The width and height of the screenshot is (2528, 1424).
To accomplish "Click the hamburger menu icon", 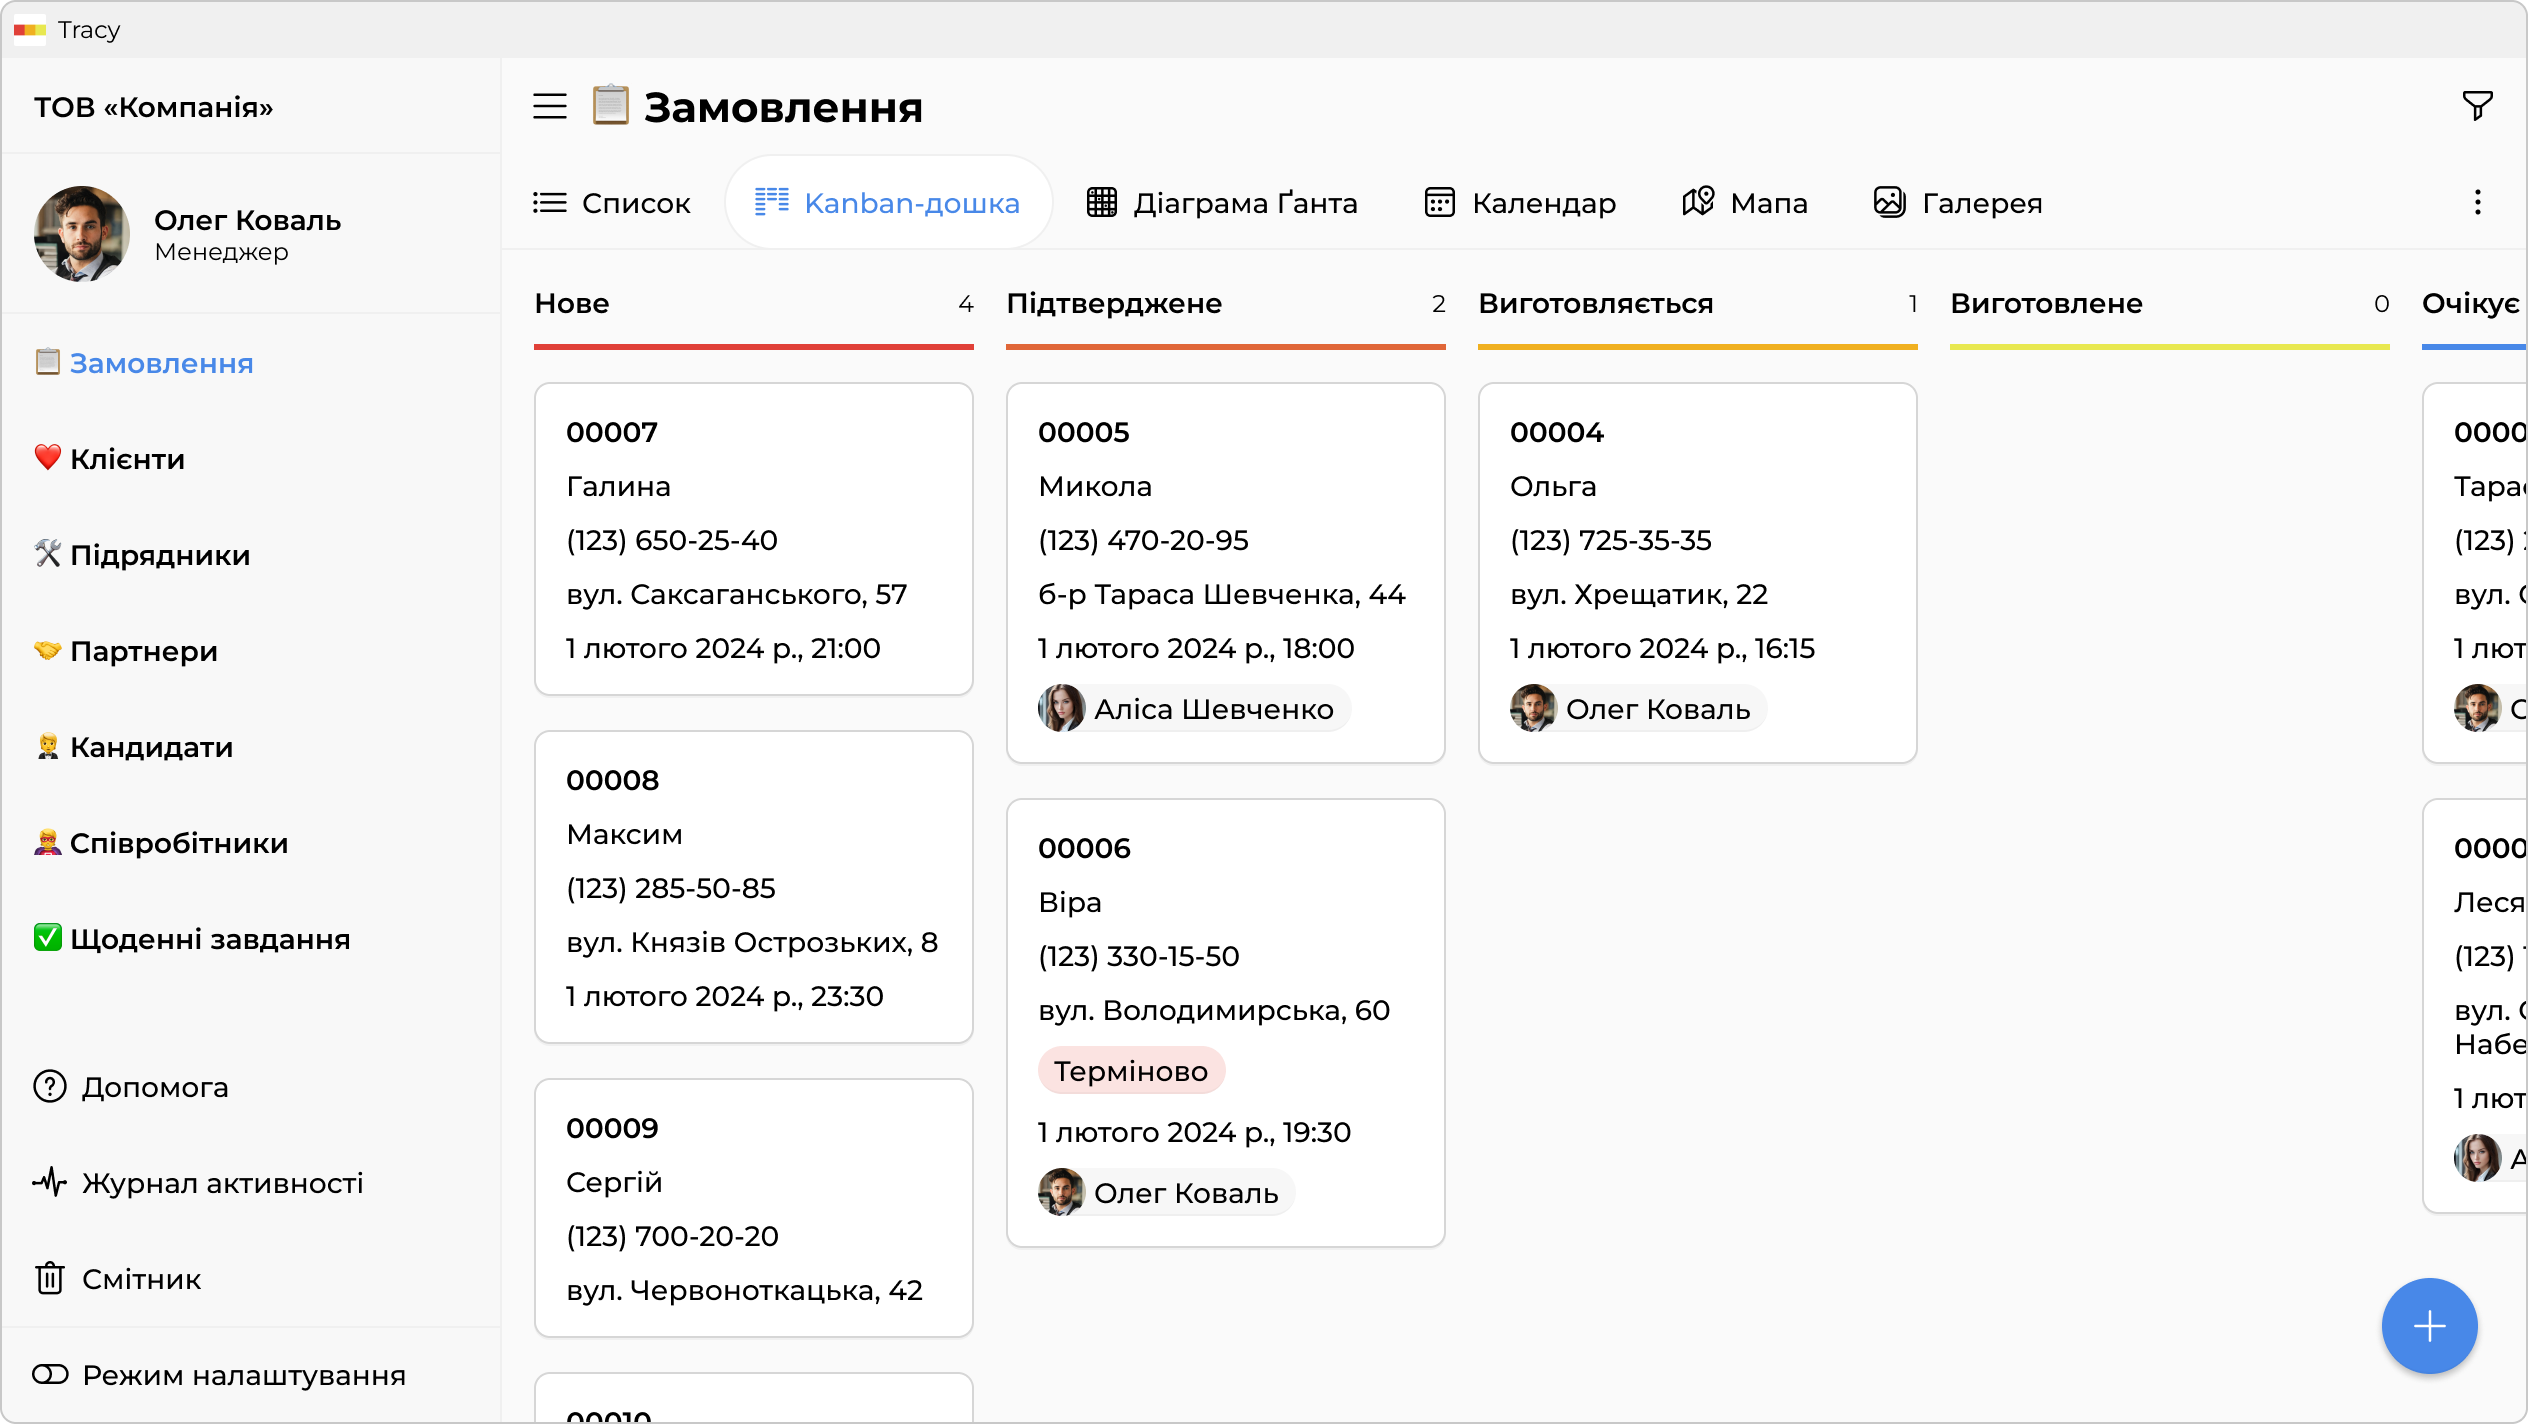I will coord(549,106).
